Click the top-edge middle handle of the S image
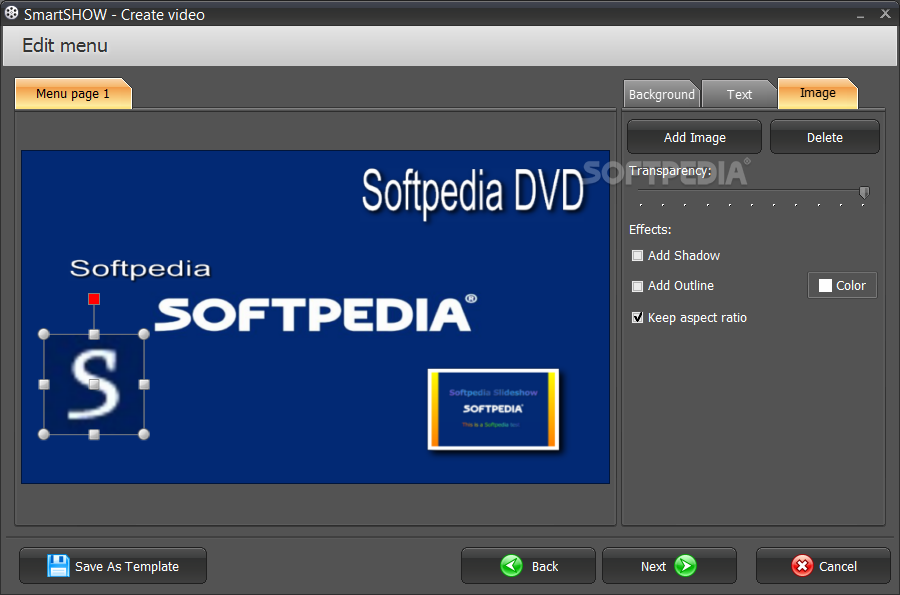 (x=94, y=334)
